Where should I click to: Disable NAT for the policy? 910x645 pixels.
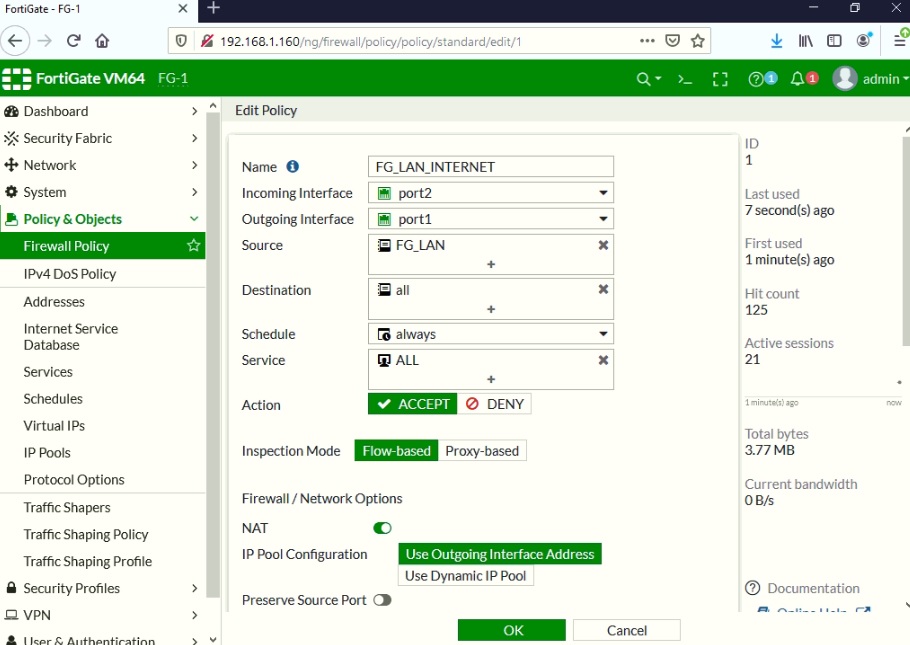pos(380,528)
